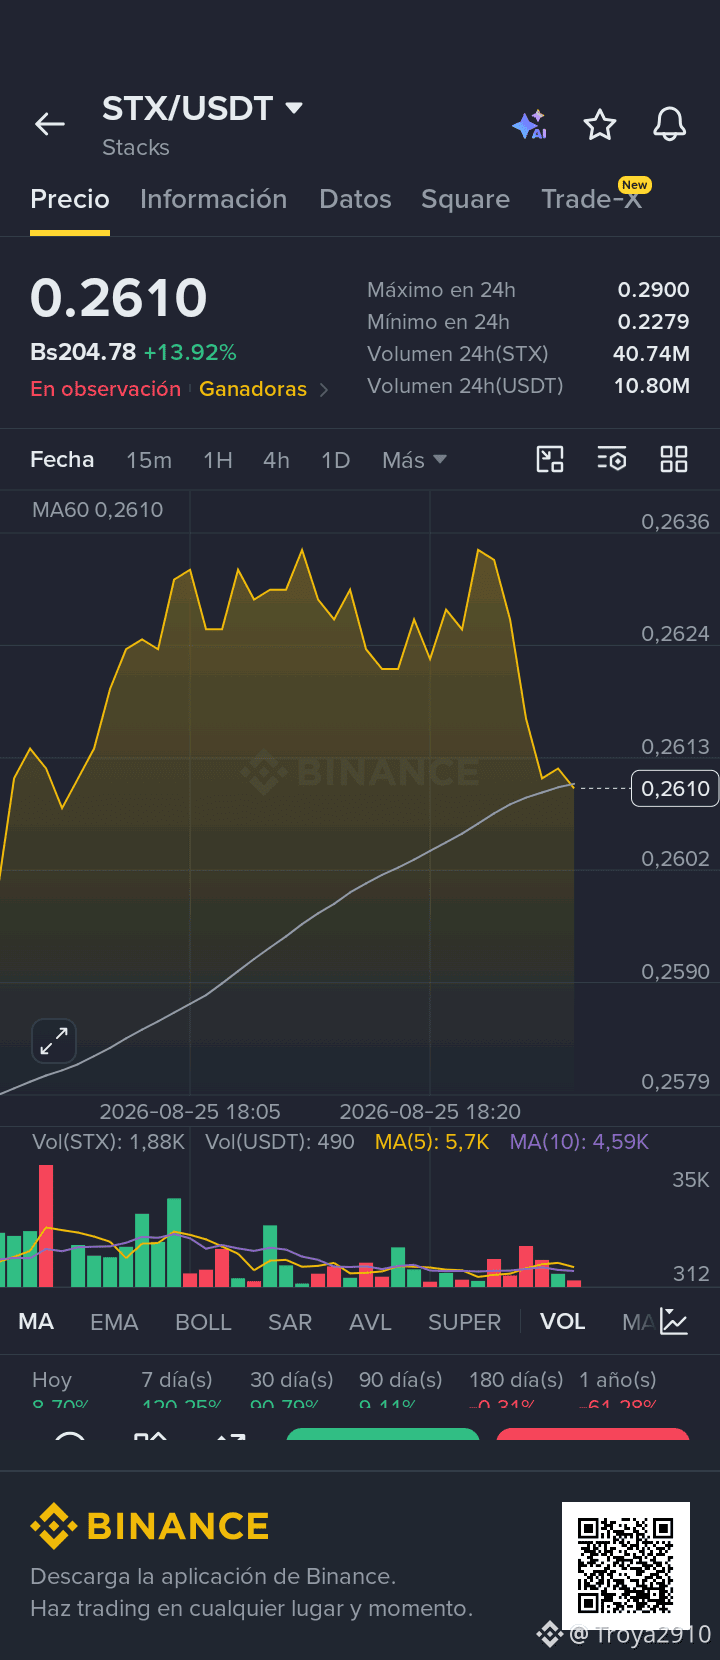
Task: Open Ganadoras chevron arrow
Action: [324, 390]
